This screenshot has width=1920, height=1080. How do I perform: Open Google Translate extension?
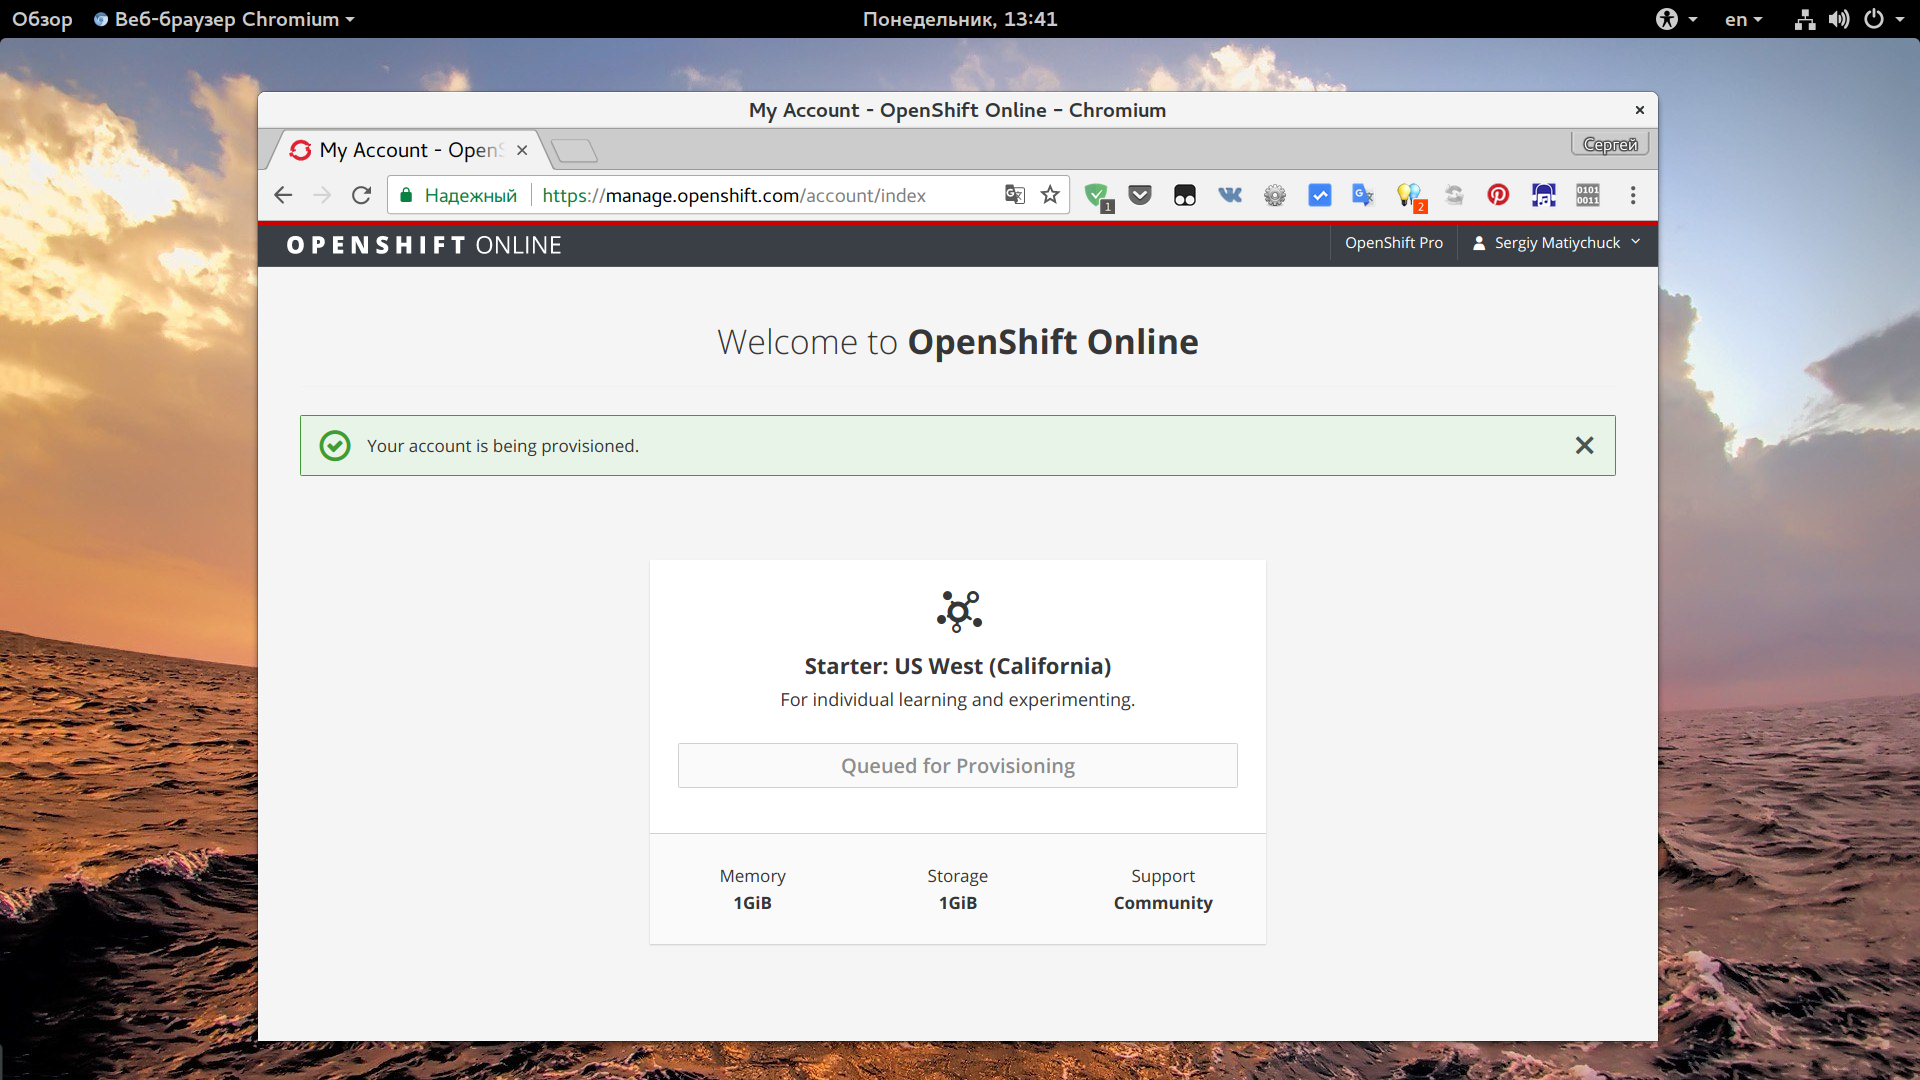point(1363,195)
